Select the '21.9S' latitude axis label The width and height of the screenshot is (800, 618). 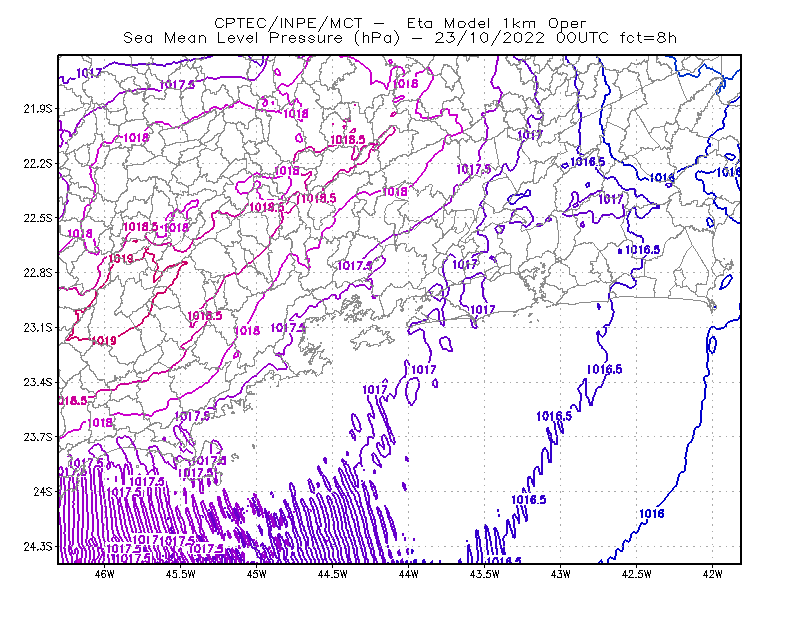pos(38,109)
